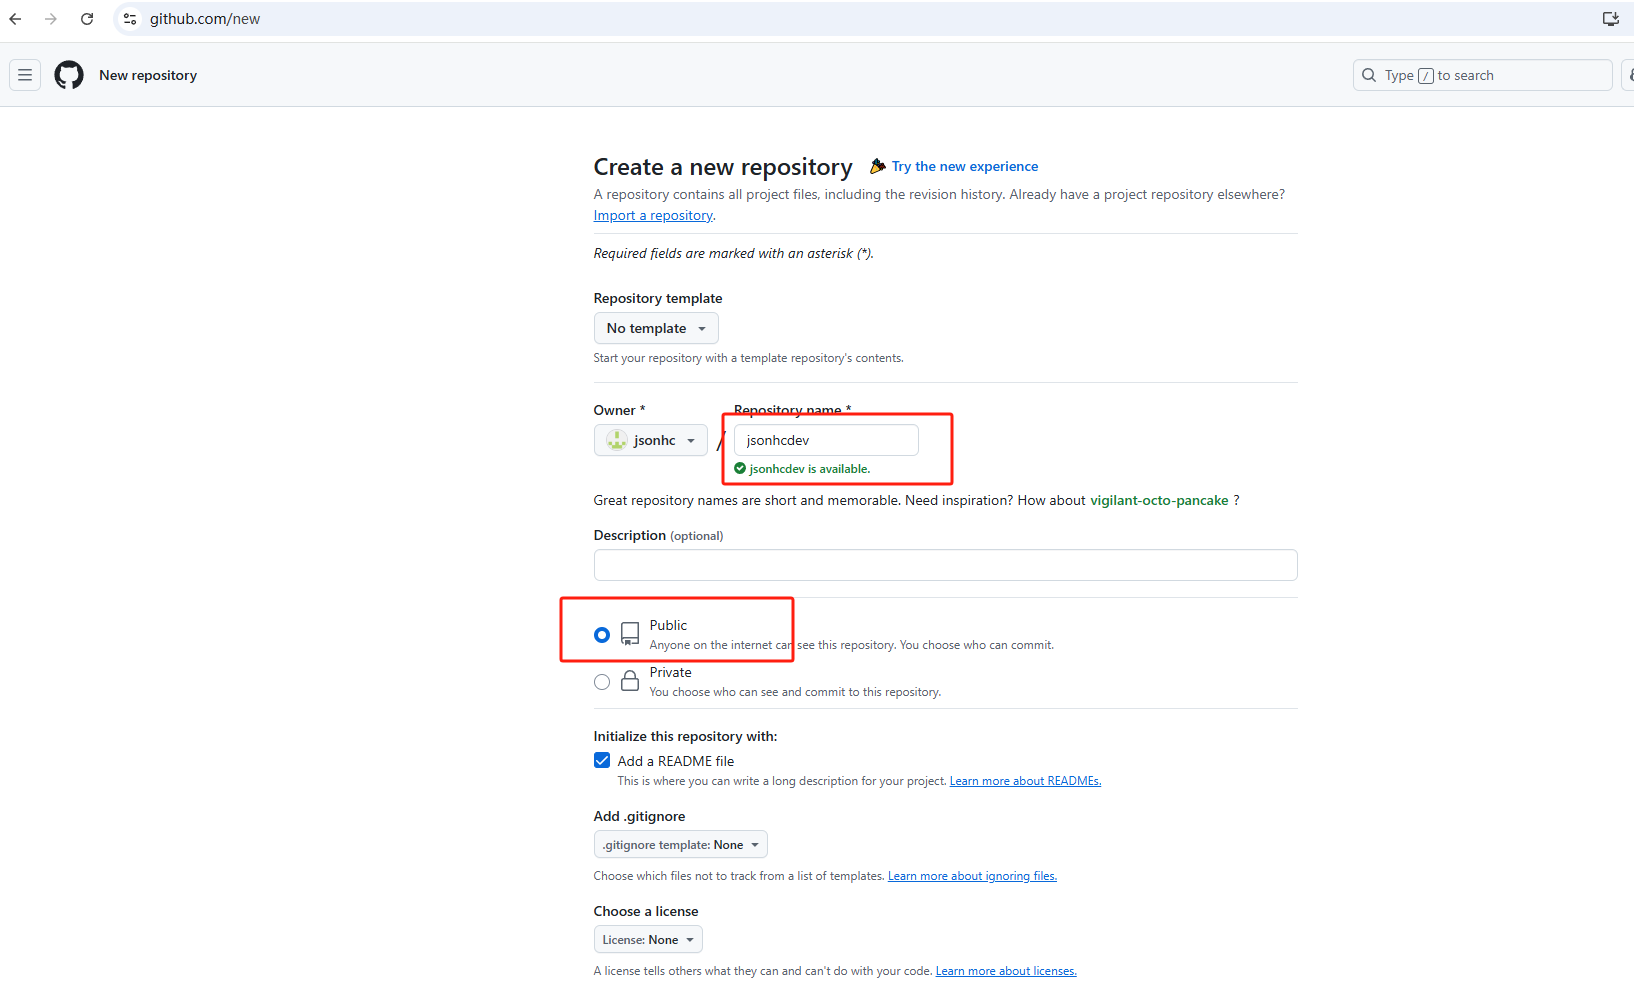The image size is (1634, 981).
Task: Click into the Description text field
Action: [945, 565]
